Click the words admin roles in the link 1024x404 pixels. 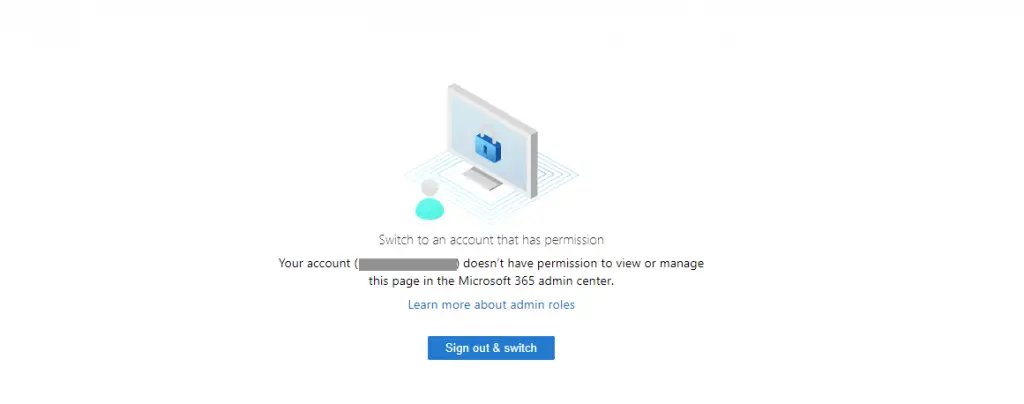pos(543,305)
